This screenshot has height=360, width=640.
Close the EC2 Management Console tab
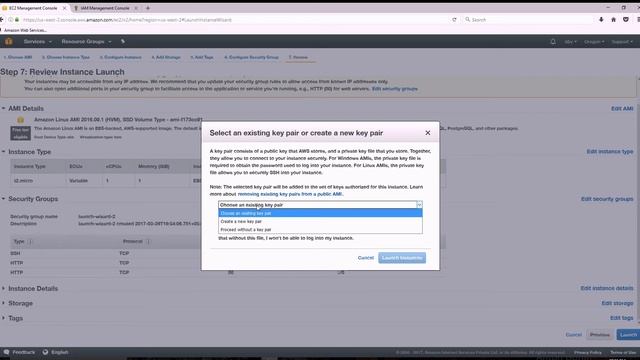coord(64,8)
